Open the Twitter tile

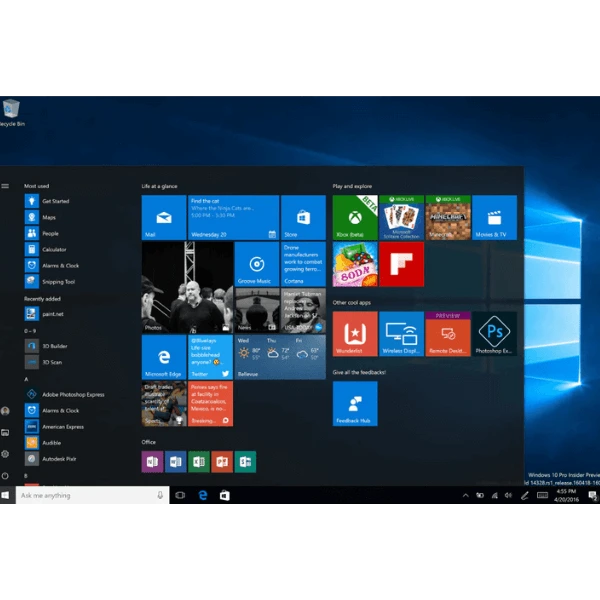point(210,357)
